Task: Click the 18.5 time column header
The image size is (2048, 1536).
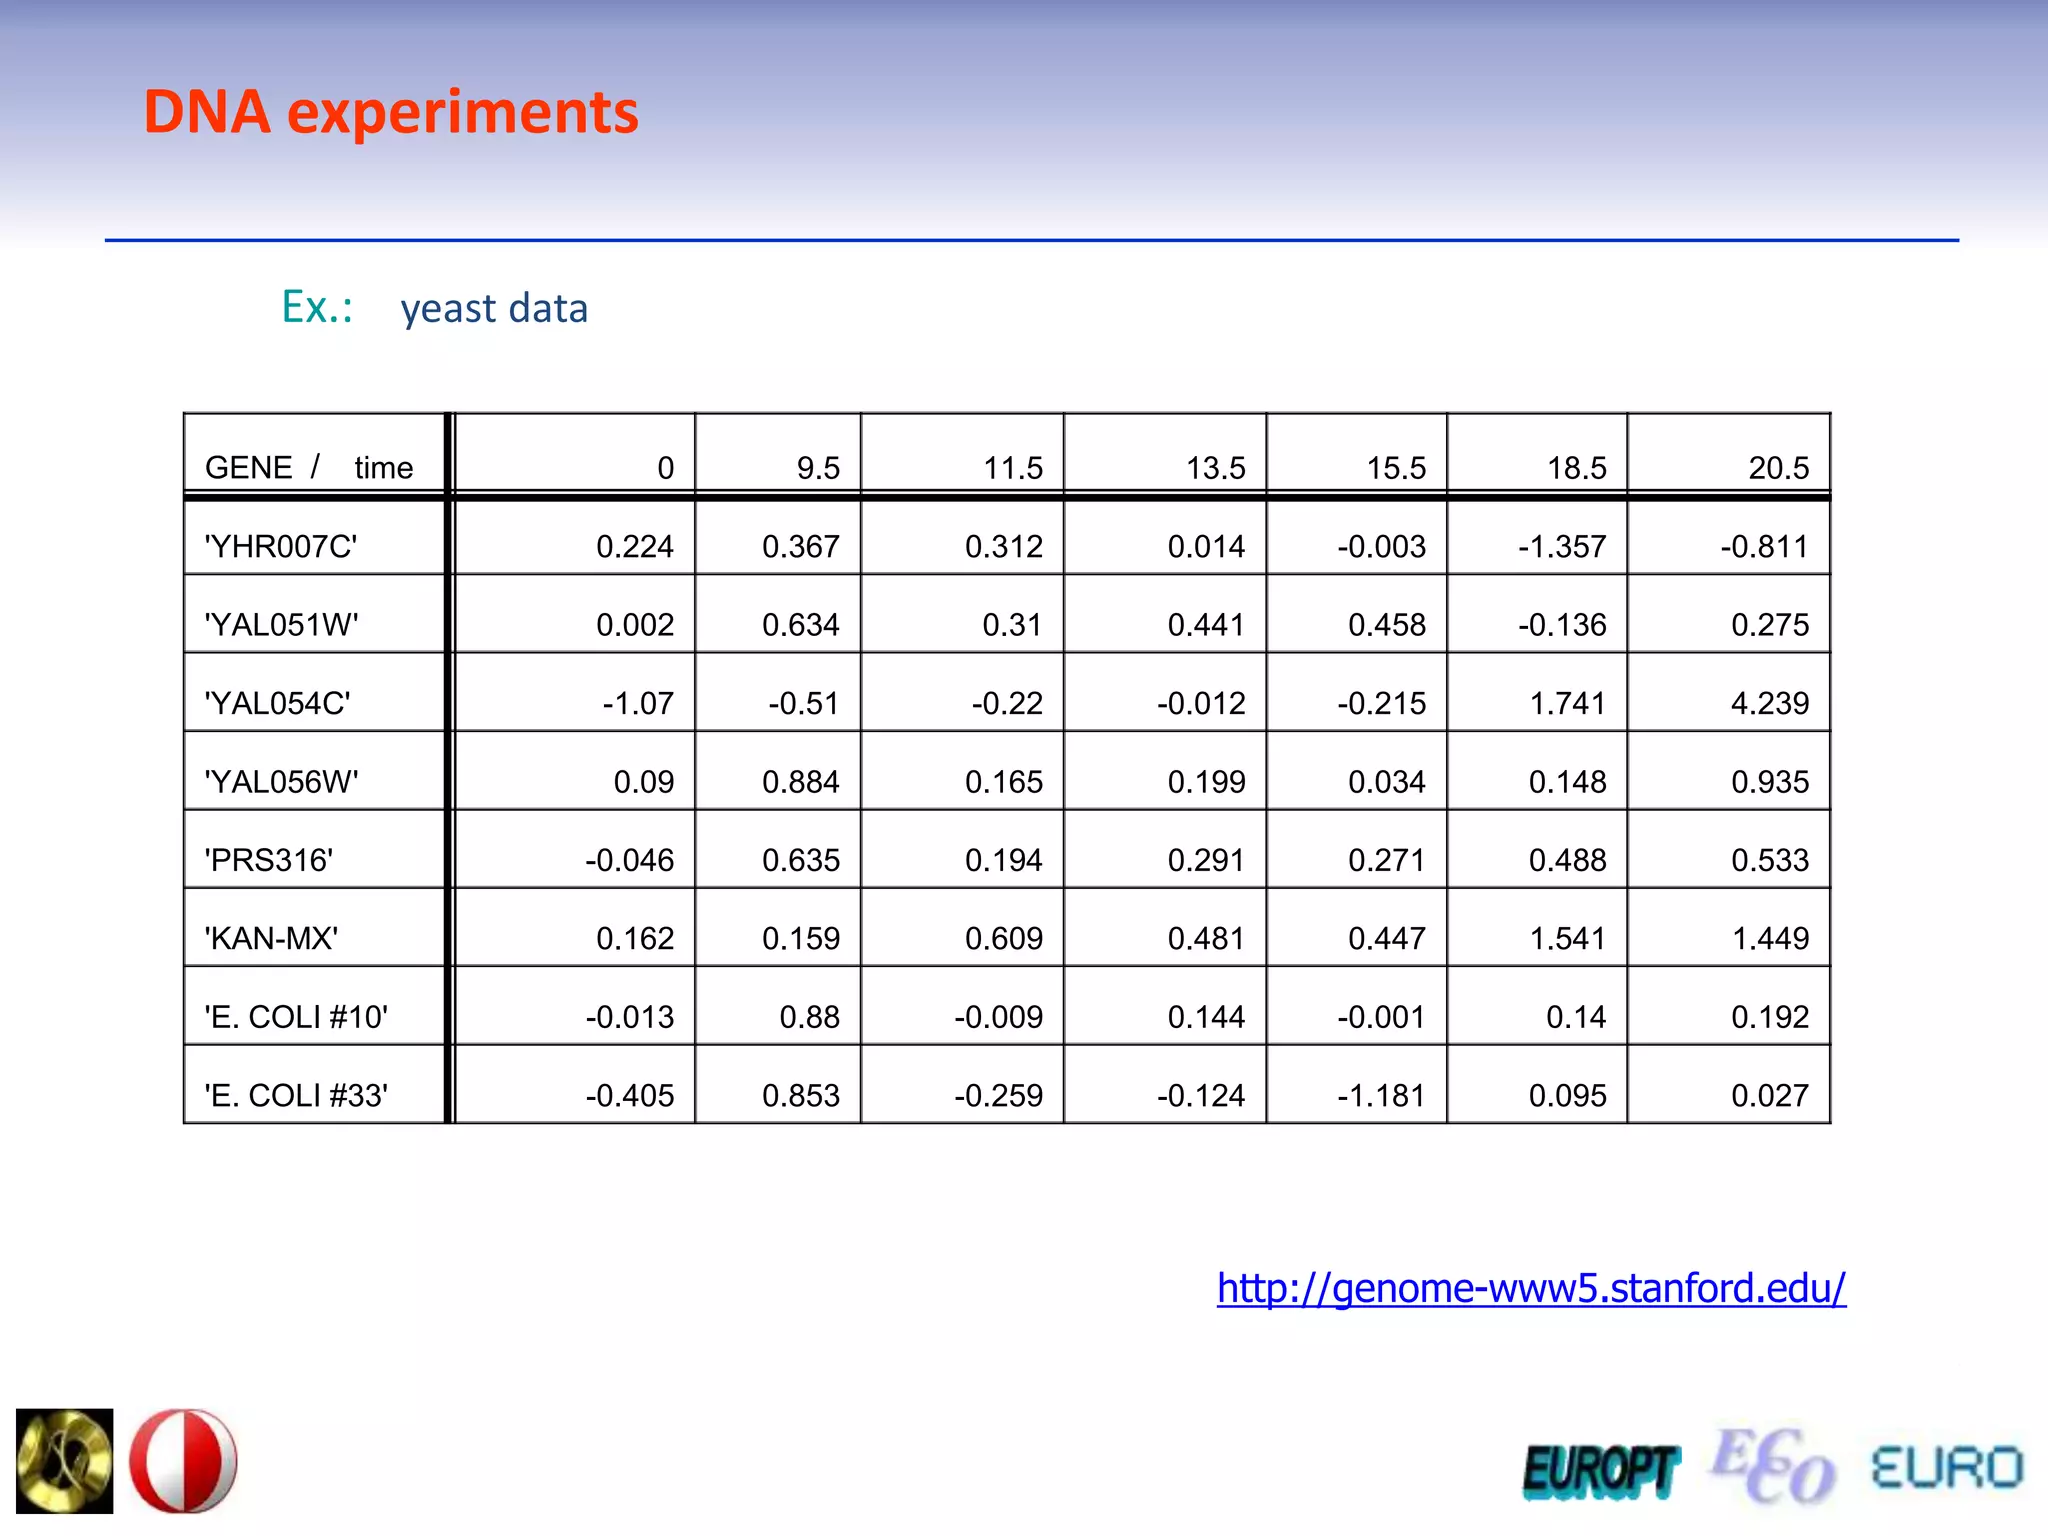Action: pyautogui.click(x=1577, y=468)
